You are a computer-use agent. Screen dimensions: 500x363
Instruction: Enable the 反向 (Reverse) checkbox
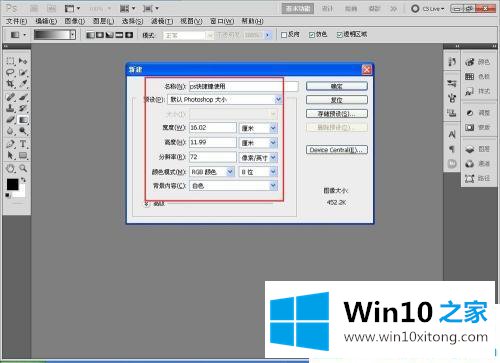284,35
